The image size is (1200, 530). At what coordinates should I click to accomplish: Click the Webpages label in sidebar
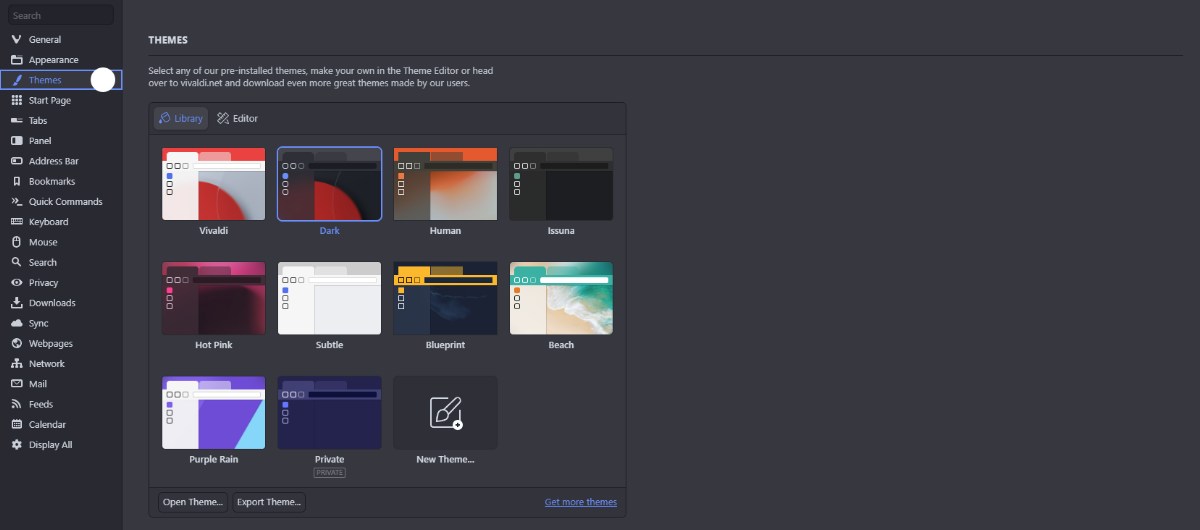coord(51,343)
